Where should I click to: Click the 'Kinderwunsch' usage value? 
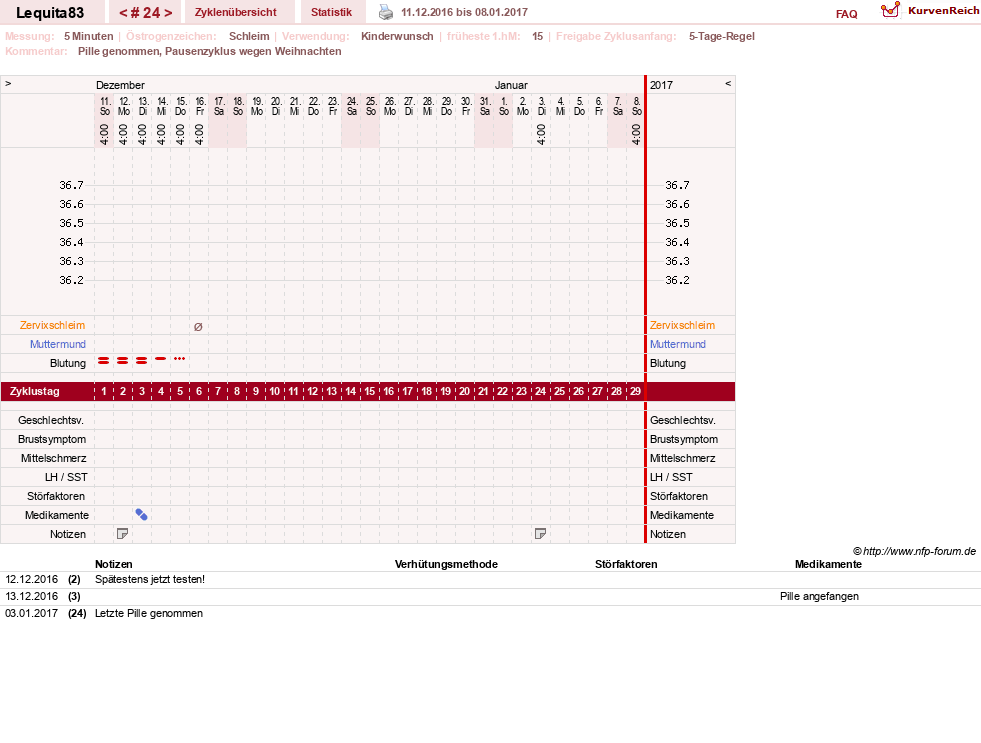coord(397,36)
